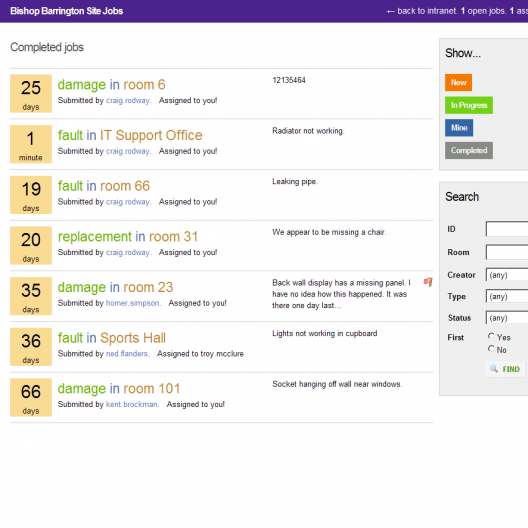Click craig.rodway on room 31 job

coord(128,252)
